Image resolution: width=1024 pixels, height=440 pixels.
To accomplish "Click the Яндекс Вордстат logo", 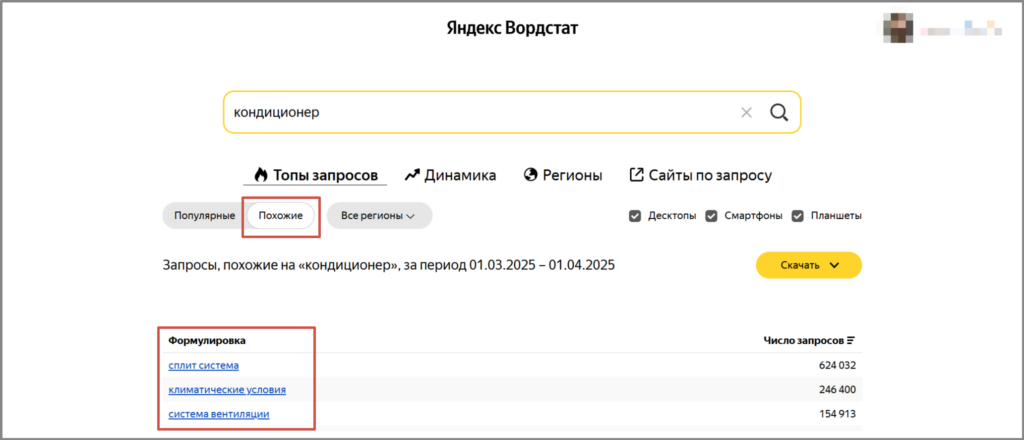I will [x=512, y=28].
